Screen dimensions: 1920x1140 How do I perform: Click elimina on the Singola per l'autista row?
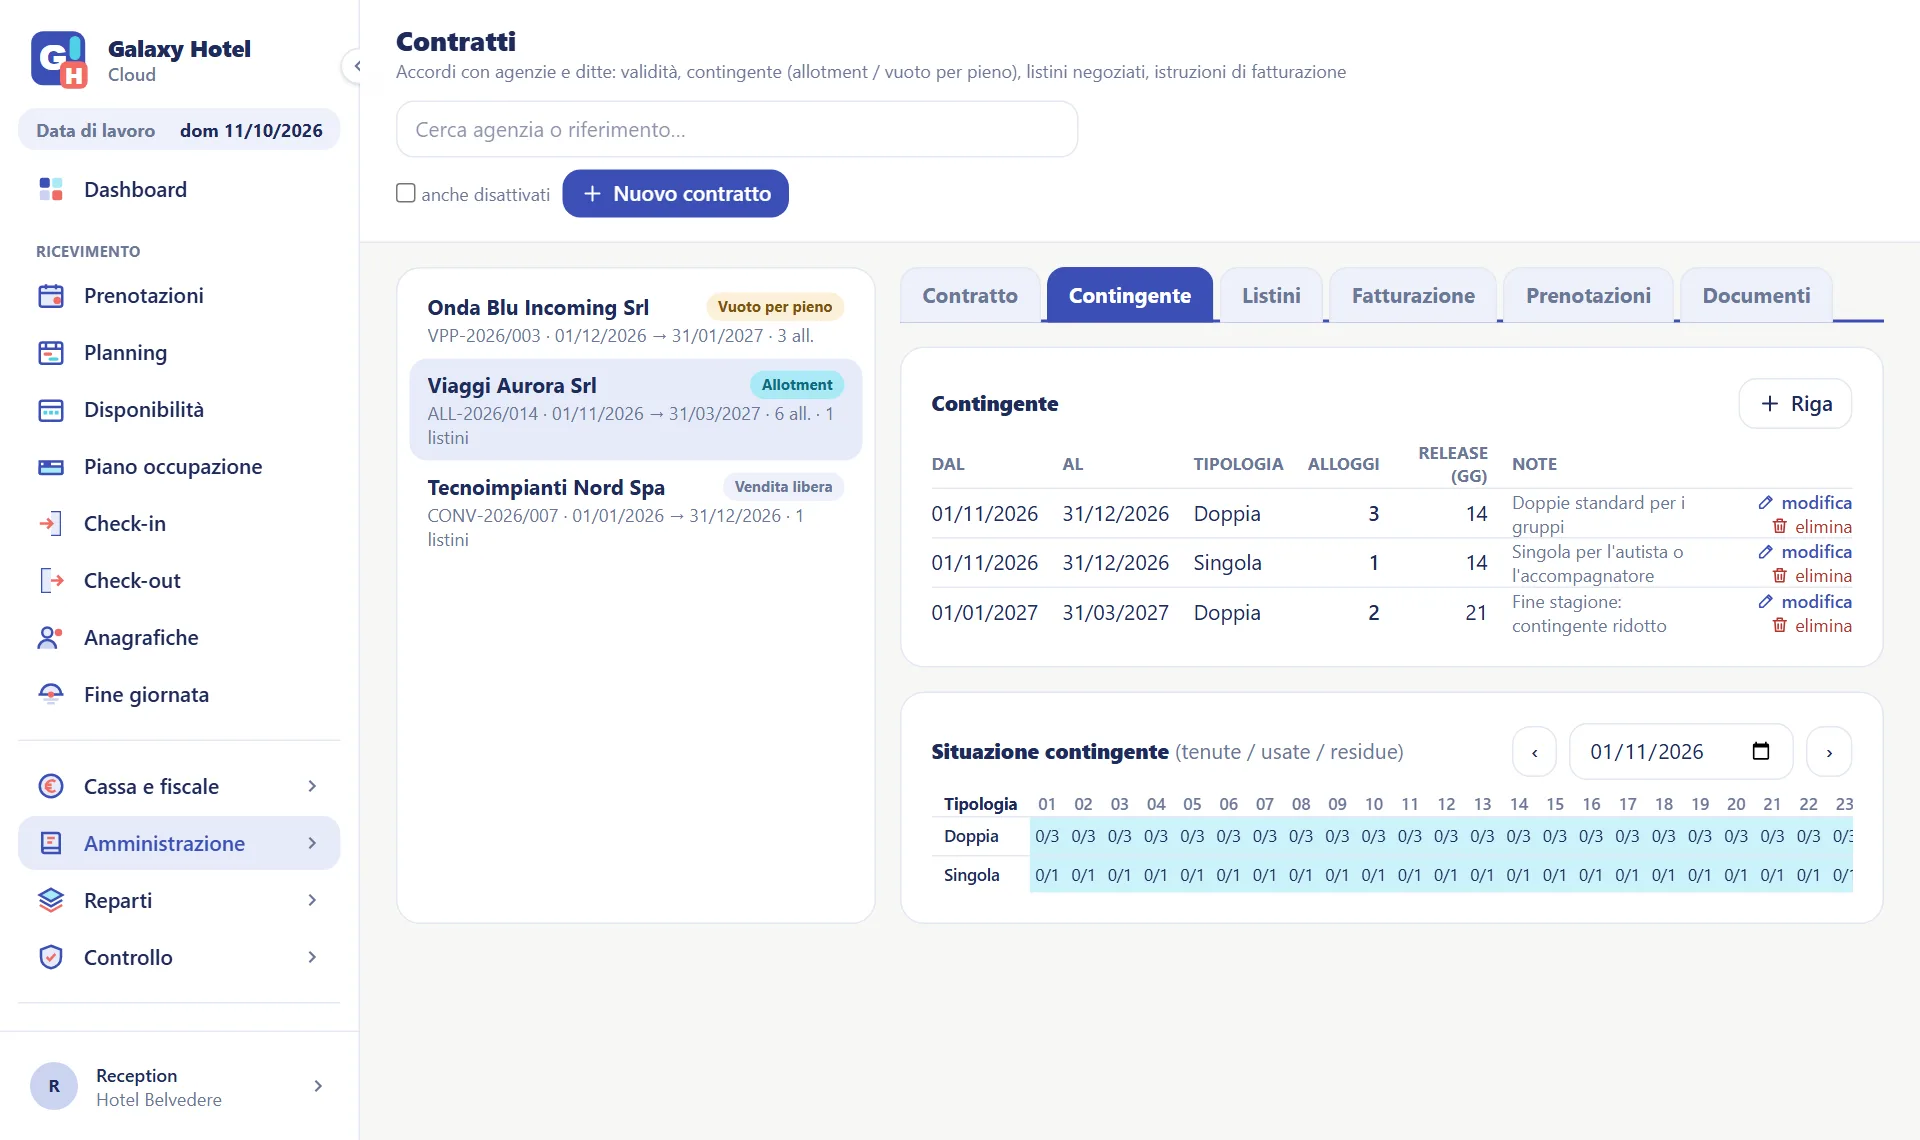point(1812,576)
